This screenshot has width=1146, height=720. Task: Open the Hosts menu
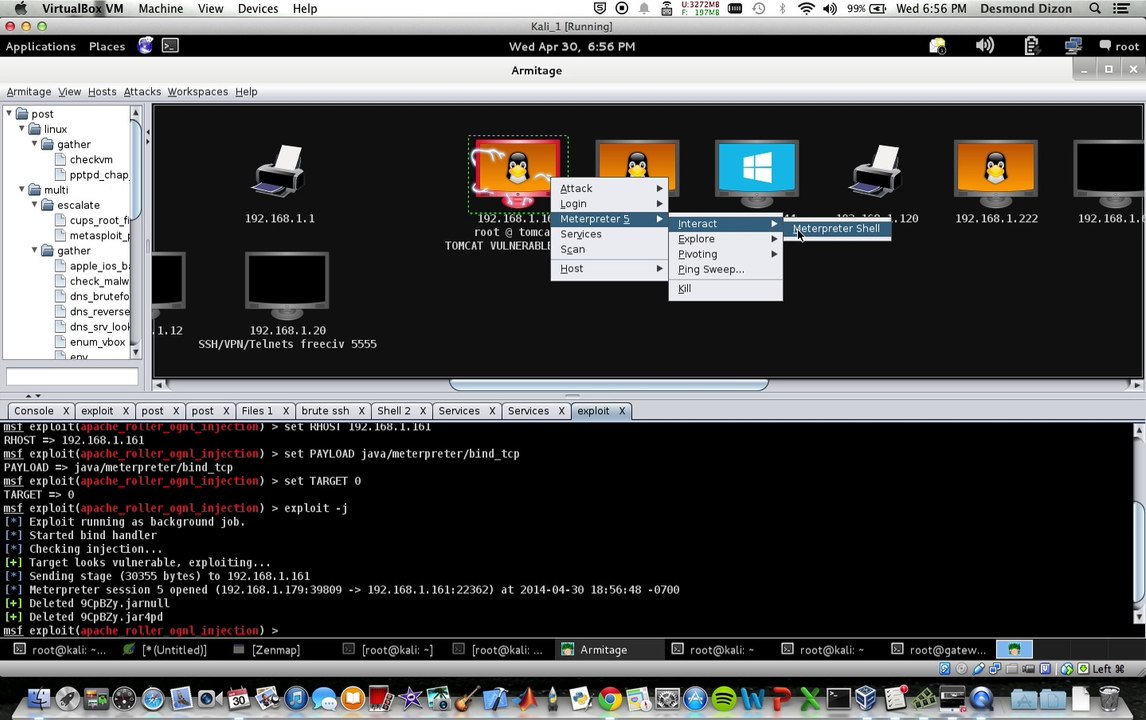click(102, 92)
